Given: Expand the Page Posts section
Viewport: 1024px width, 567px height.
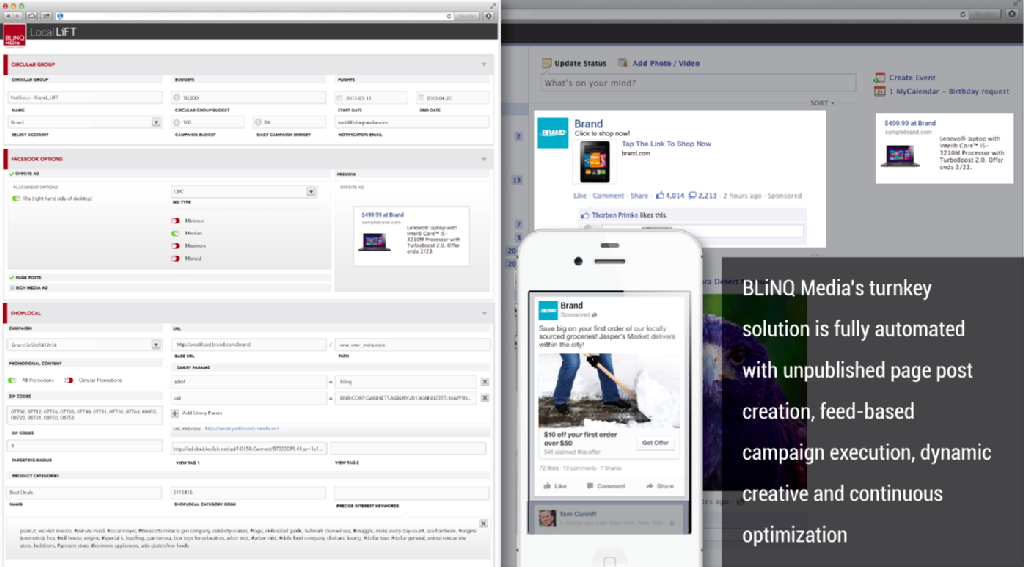Looking at the screenshot, I should tap(11, 277).
